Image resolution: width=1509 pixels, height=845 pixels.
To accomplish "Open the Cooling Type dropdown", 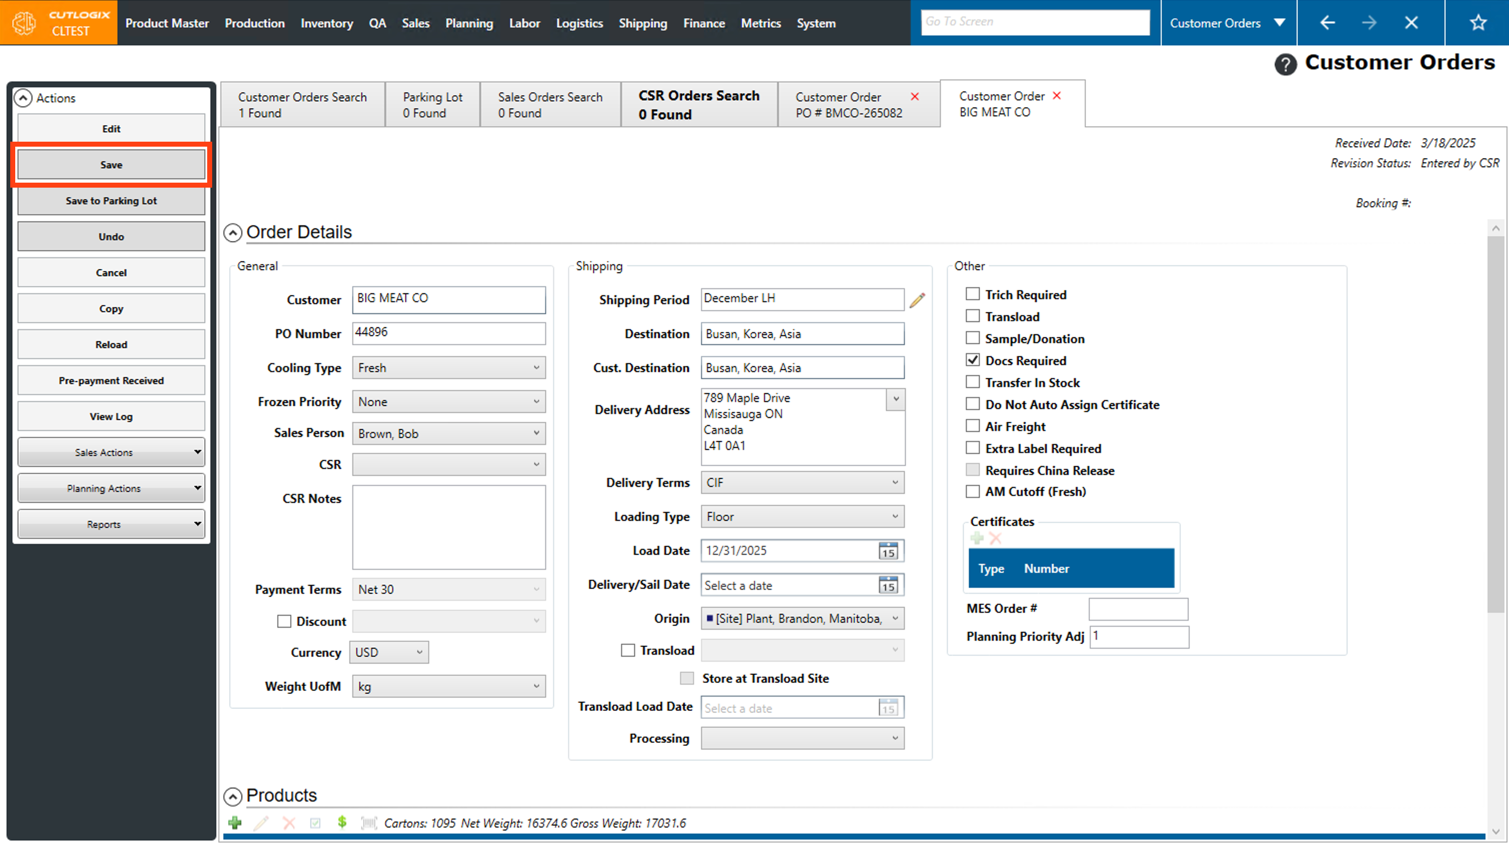I will (x=448, y=368).
